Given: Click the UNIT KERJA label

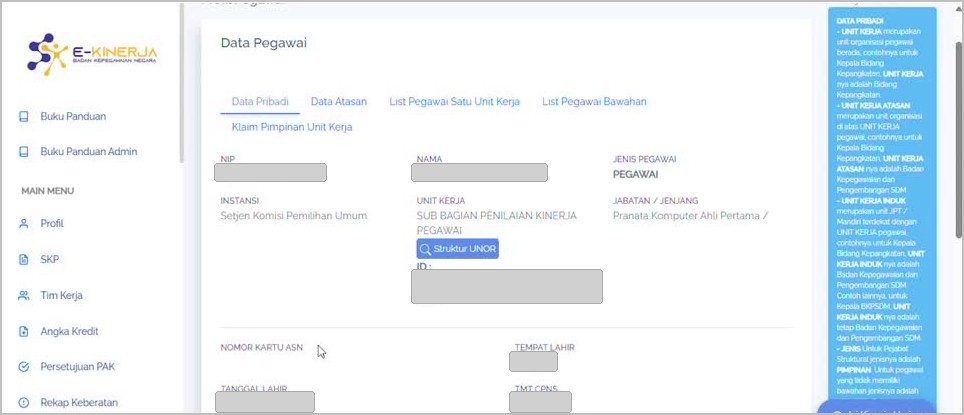Looking at the screenshot, I should pyautogui.click(x=441, y=201).
